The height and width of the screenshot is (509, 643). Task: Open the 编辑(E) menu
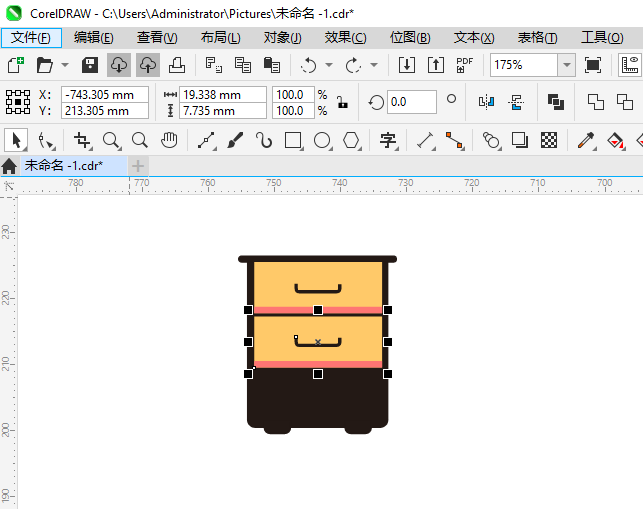click(93, 38)
